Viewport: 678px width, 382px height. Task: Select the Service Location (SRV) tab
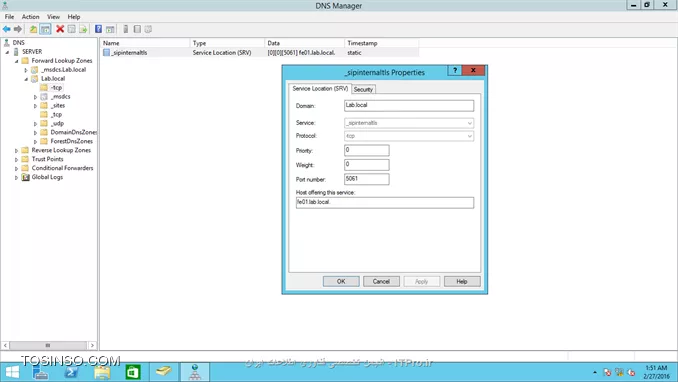point(320,88)
